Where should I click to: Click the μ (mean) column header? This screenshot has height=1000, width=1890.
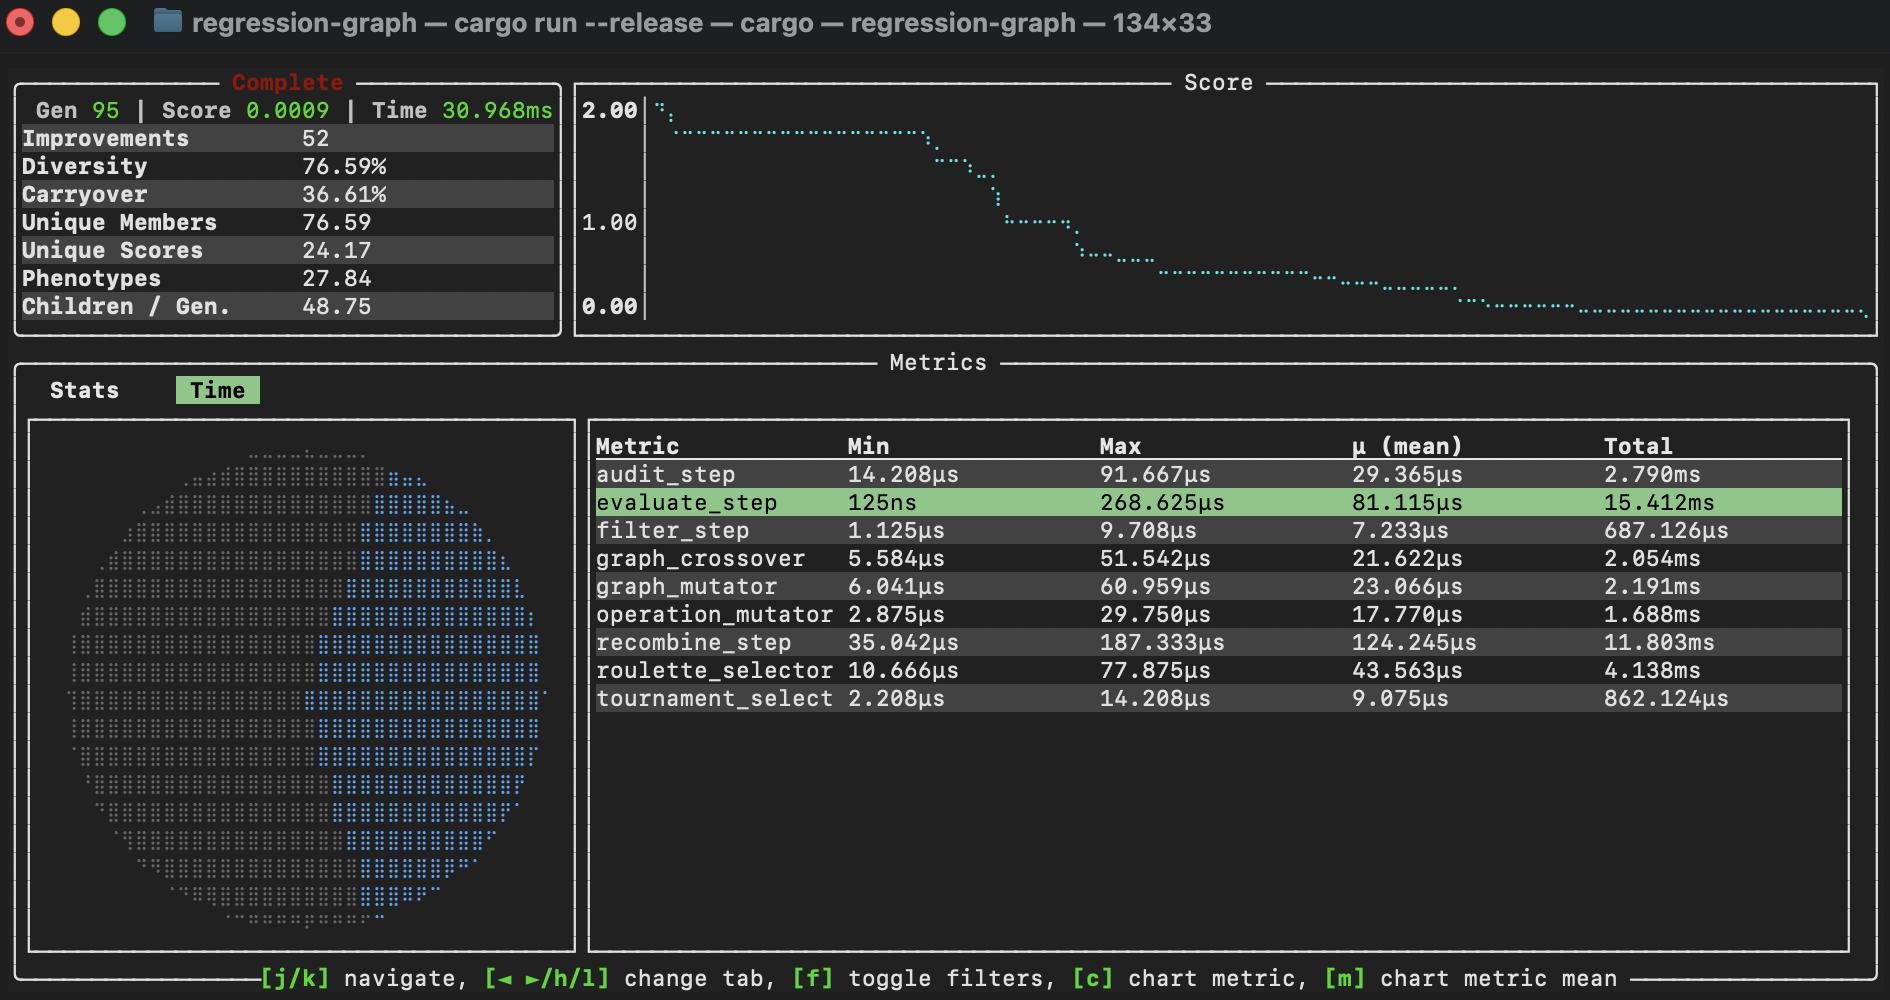coord(1406,446)
